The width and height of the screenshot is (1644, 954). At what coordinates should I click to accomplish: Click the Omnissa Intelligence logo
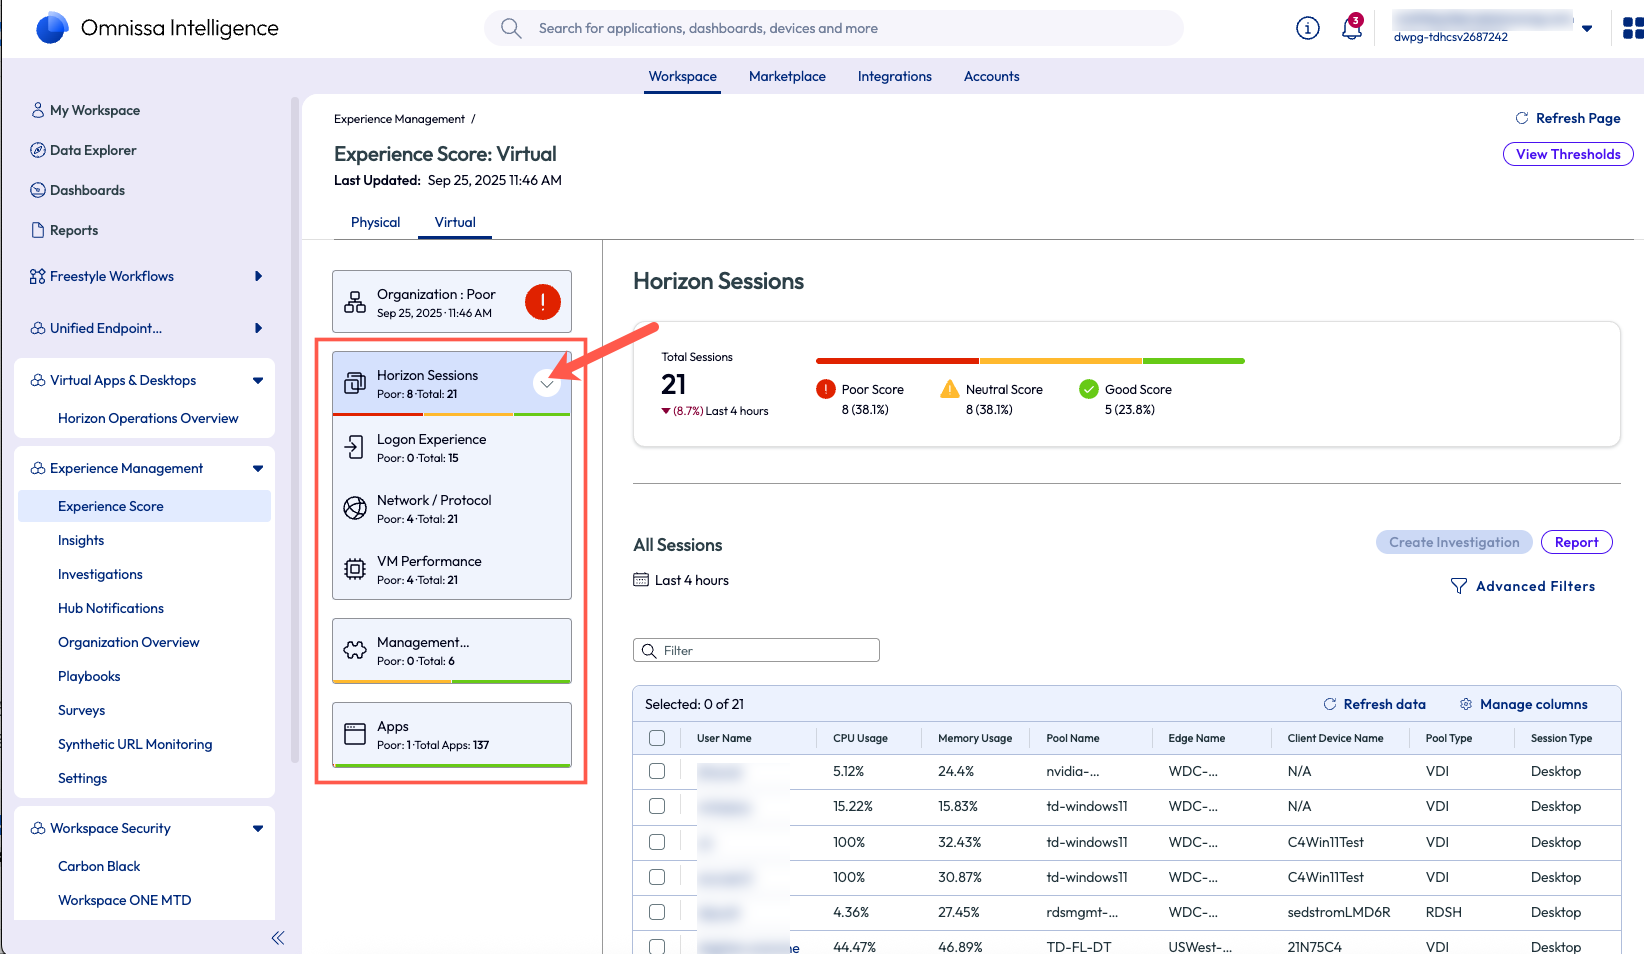pos(52,28)
